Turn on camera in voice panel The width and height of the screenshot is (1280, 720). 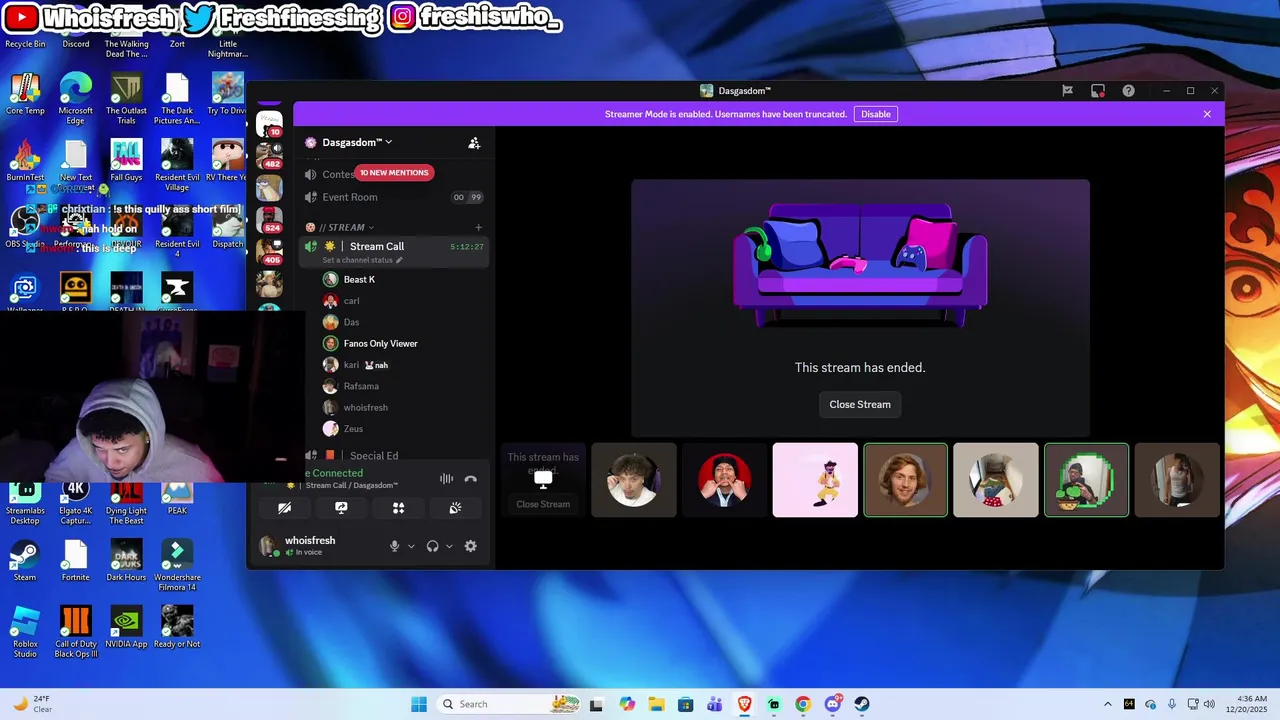coord(284,508)
